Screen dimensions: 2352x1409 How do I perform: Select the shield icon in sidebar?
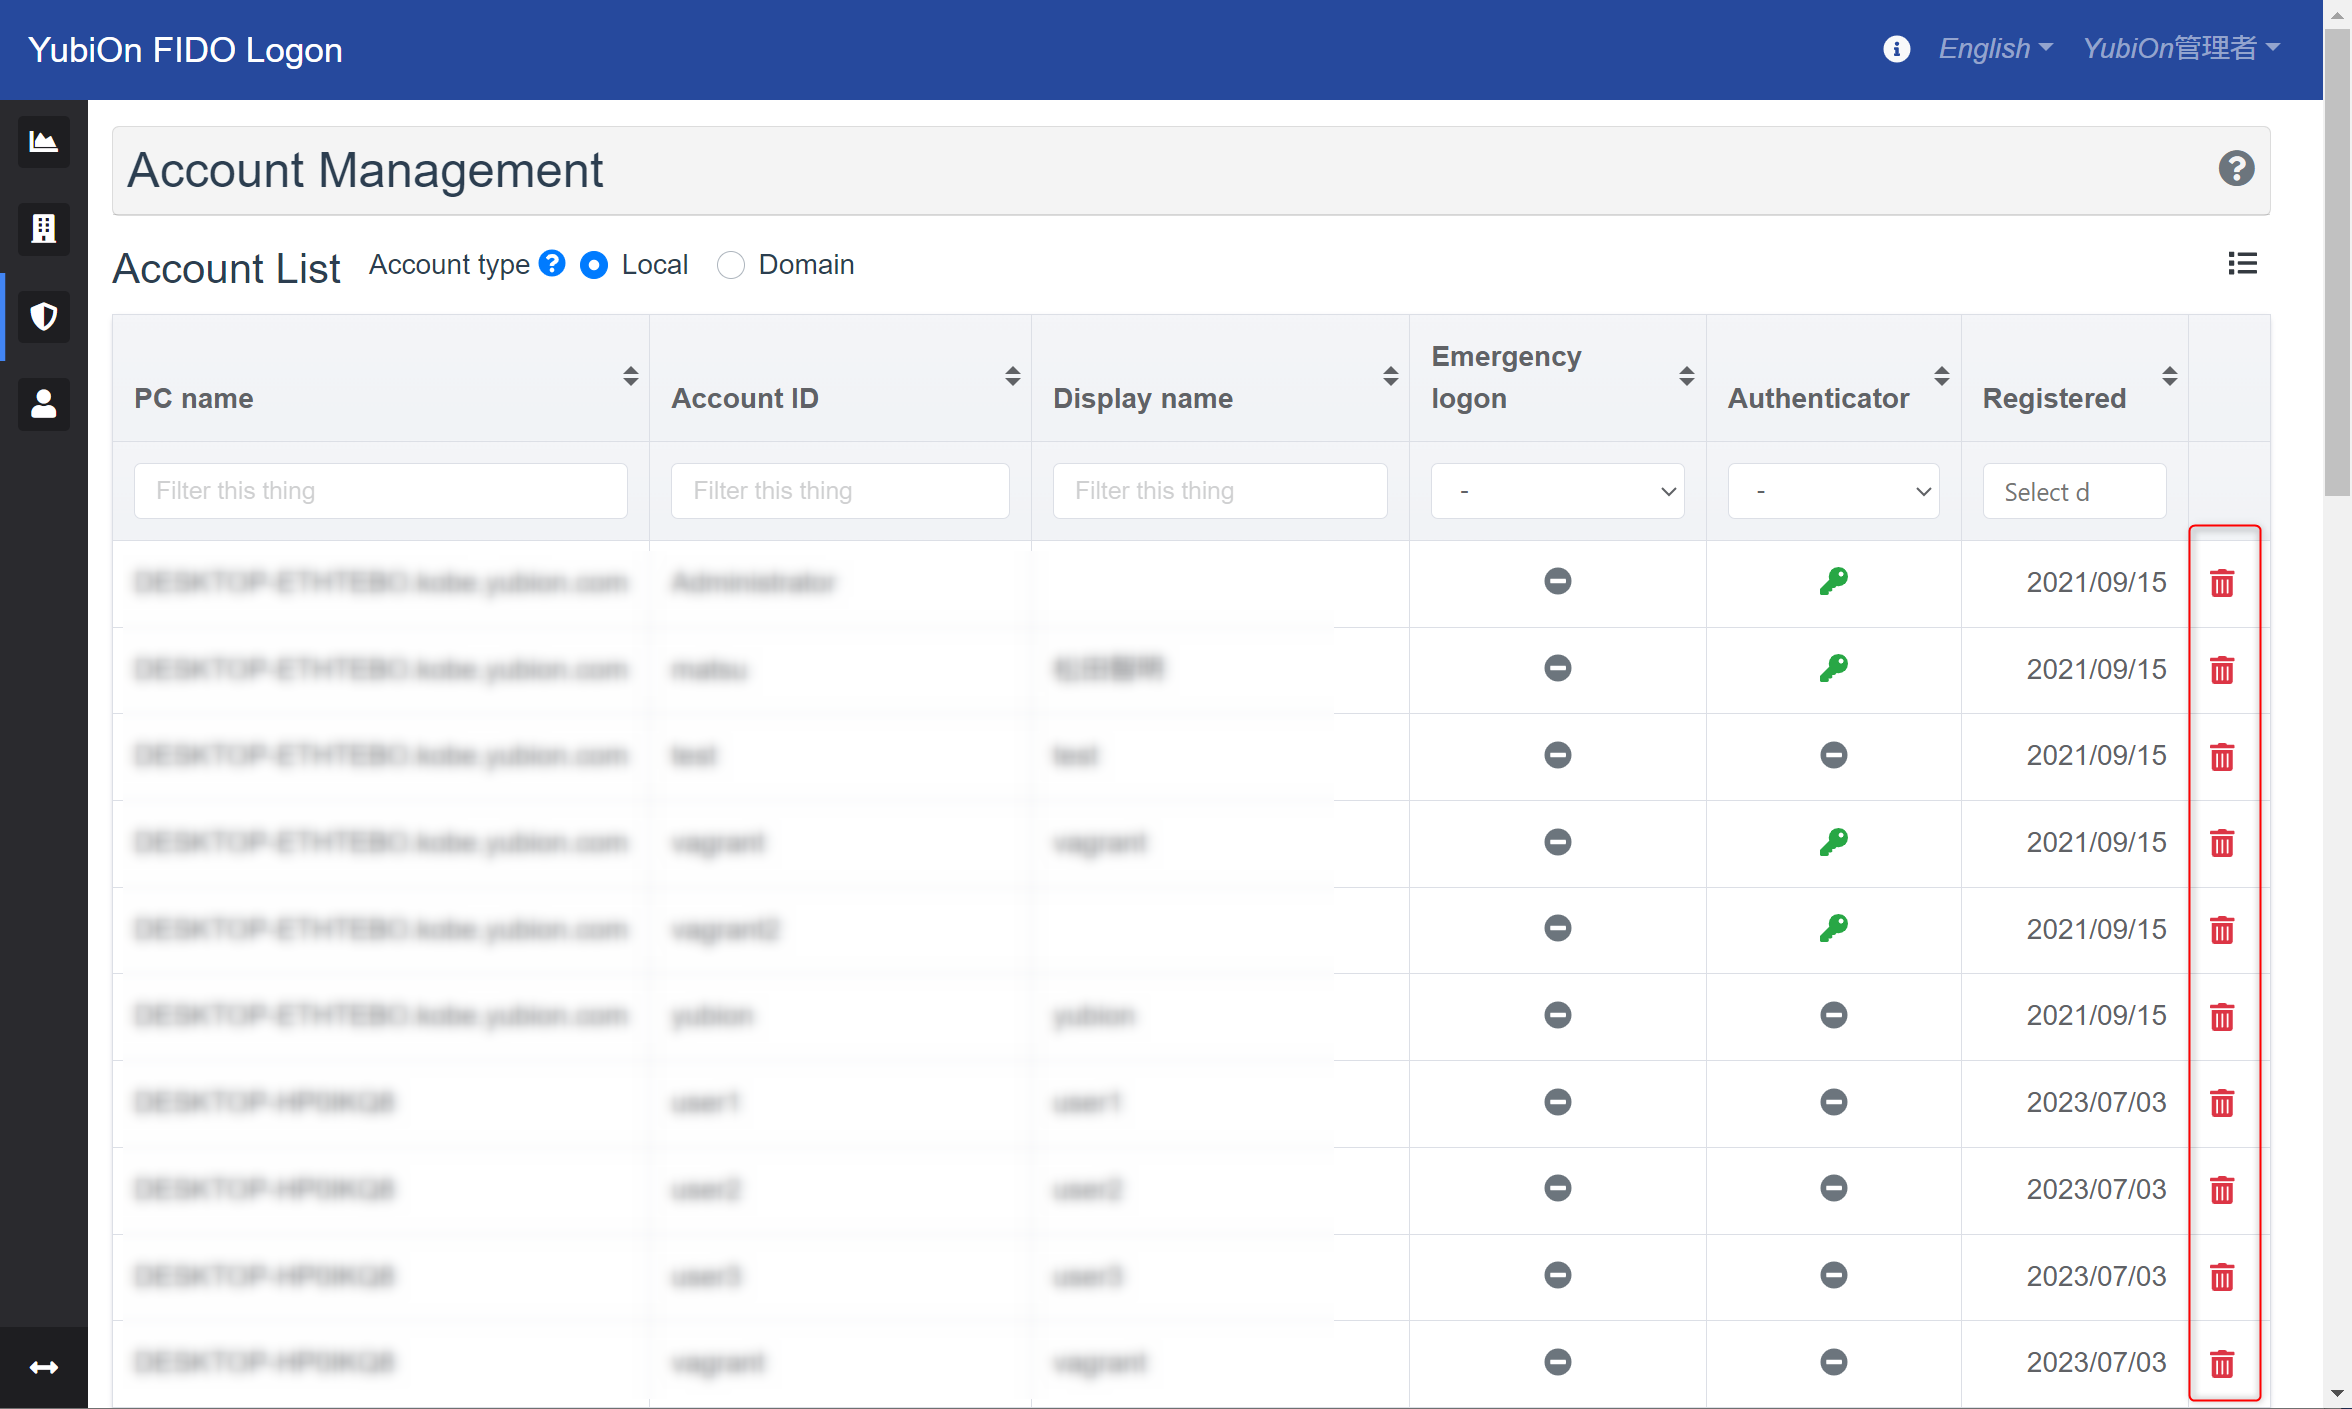pos(44,317)
